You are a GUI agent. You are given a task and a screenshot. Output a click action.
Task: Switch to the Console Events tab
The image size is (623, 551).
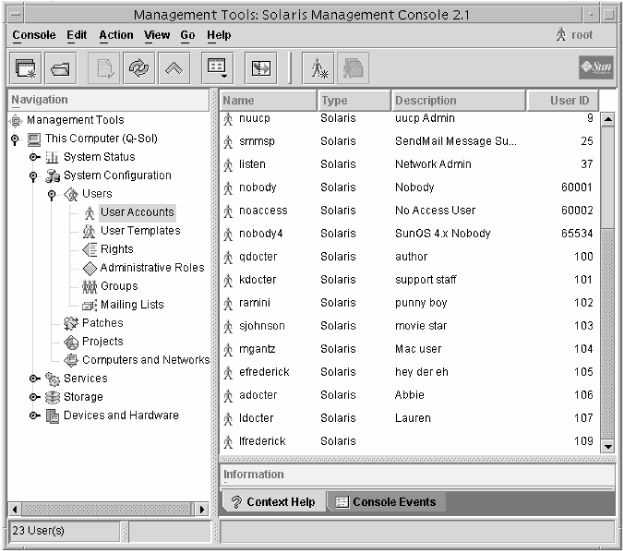click(385, 502)
